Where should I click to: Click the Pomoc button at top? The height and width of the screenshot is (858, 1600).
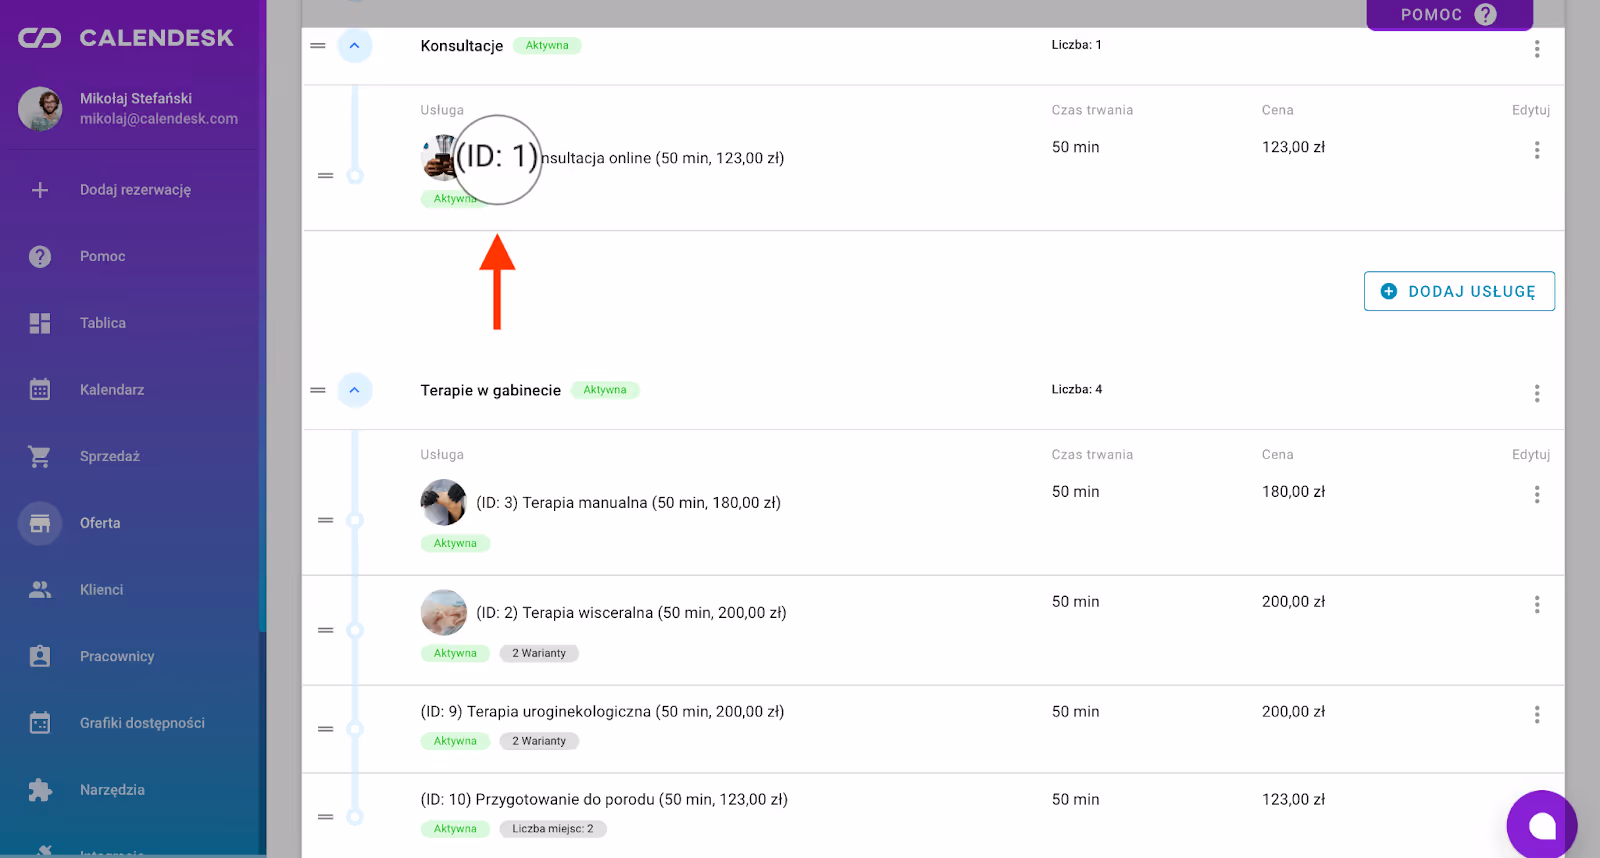coord(1449,15)
